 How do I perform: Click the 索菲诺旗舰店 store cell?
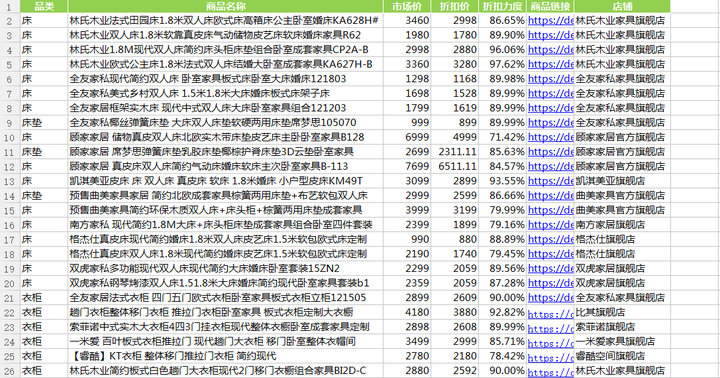tap(622, 327)
